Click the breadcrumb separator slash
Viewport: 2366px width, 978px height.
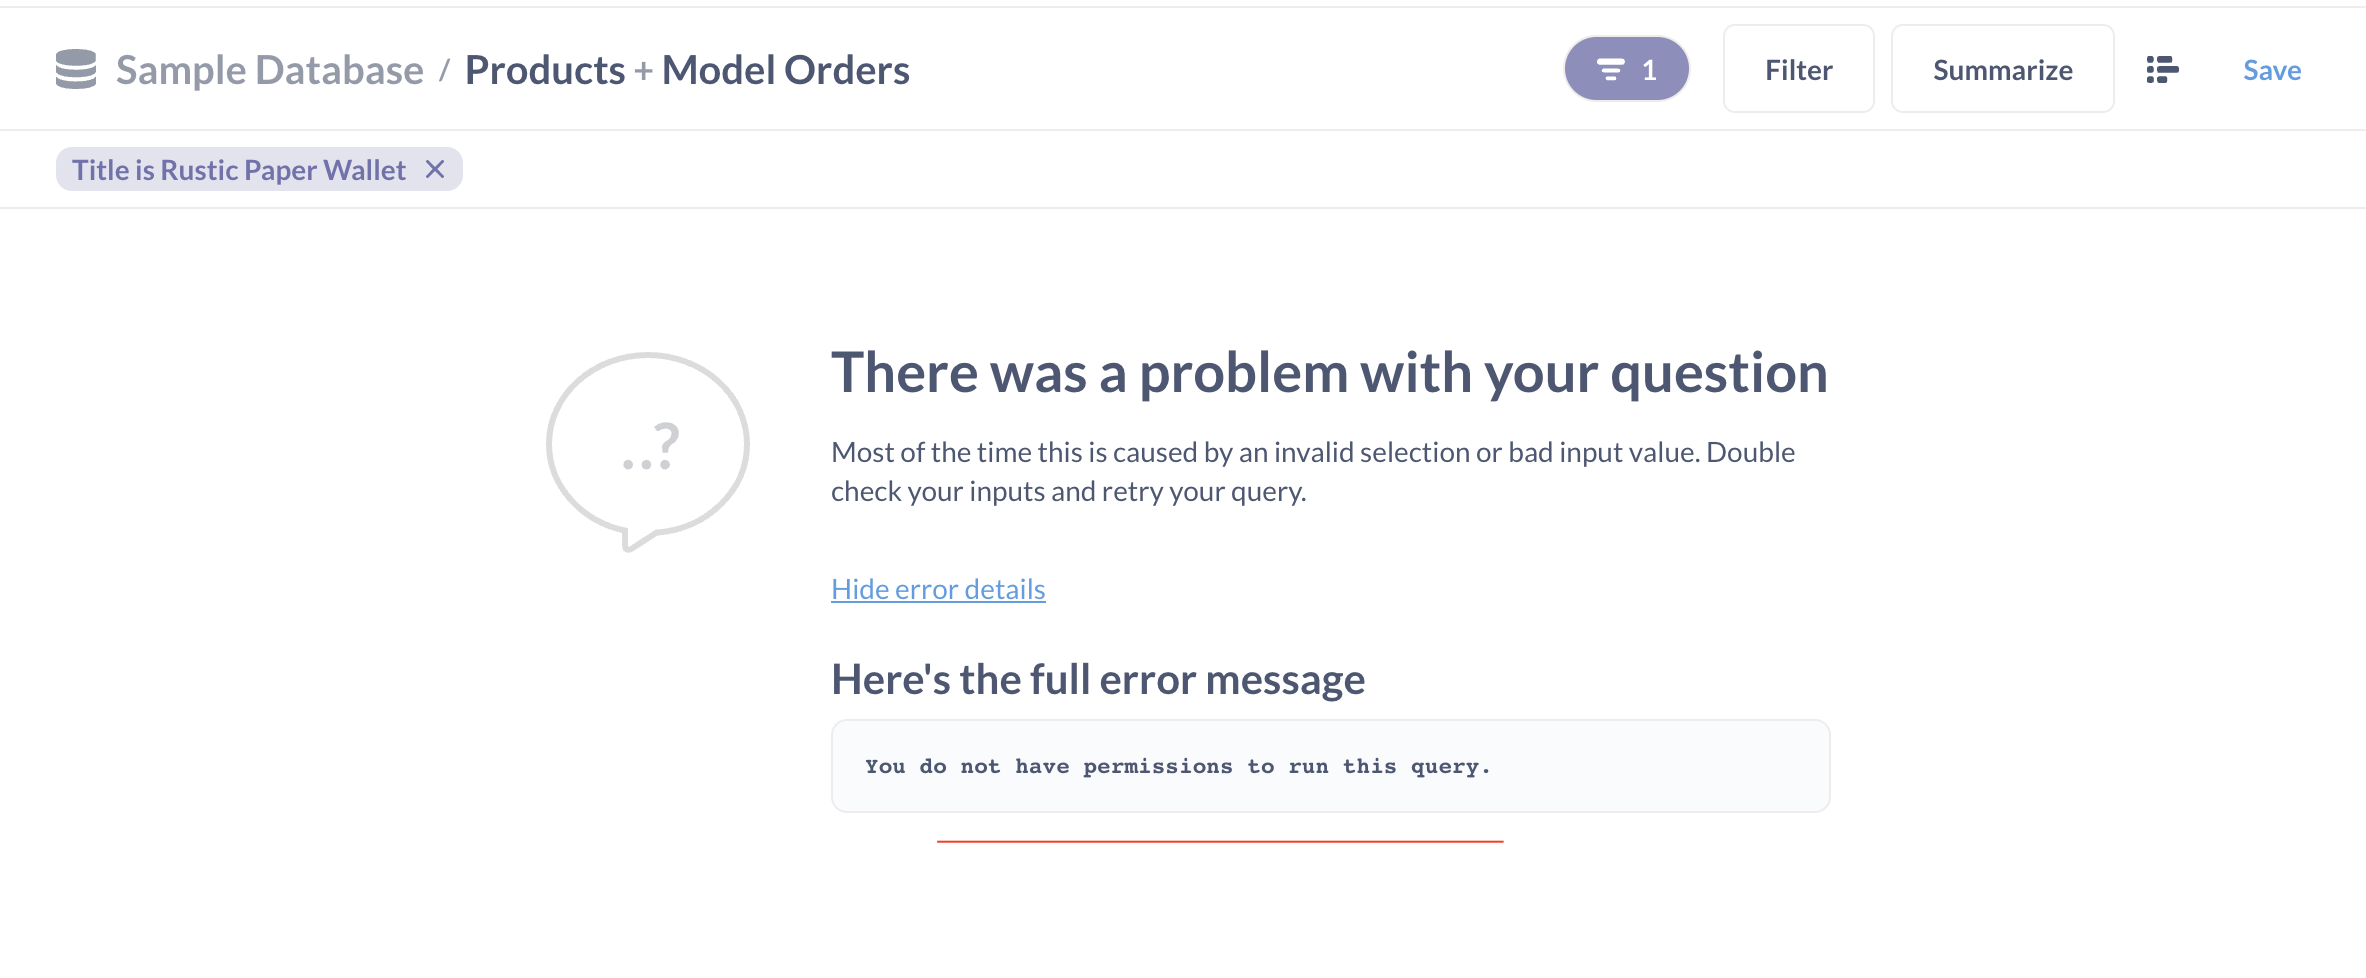click(443, 68)
